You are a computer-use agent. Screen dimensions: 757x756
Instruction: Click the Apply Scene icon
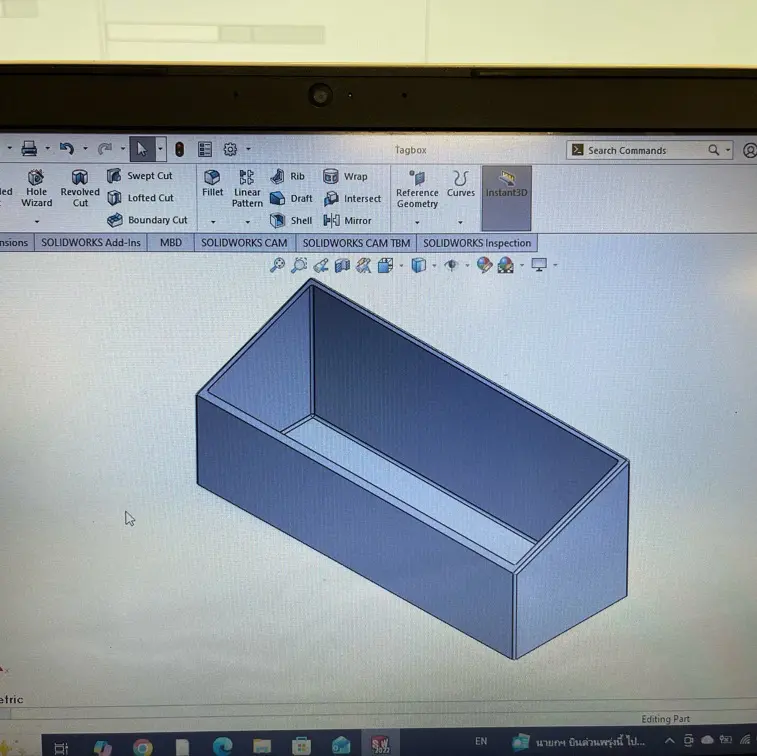click(505, 265)
